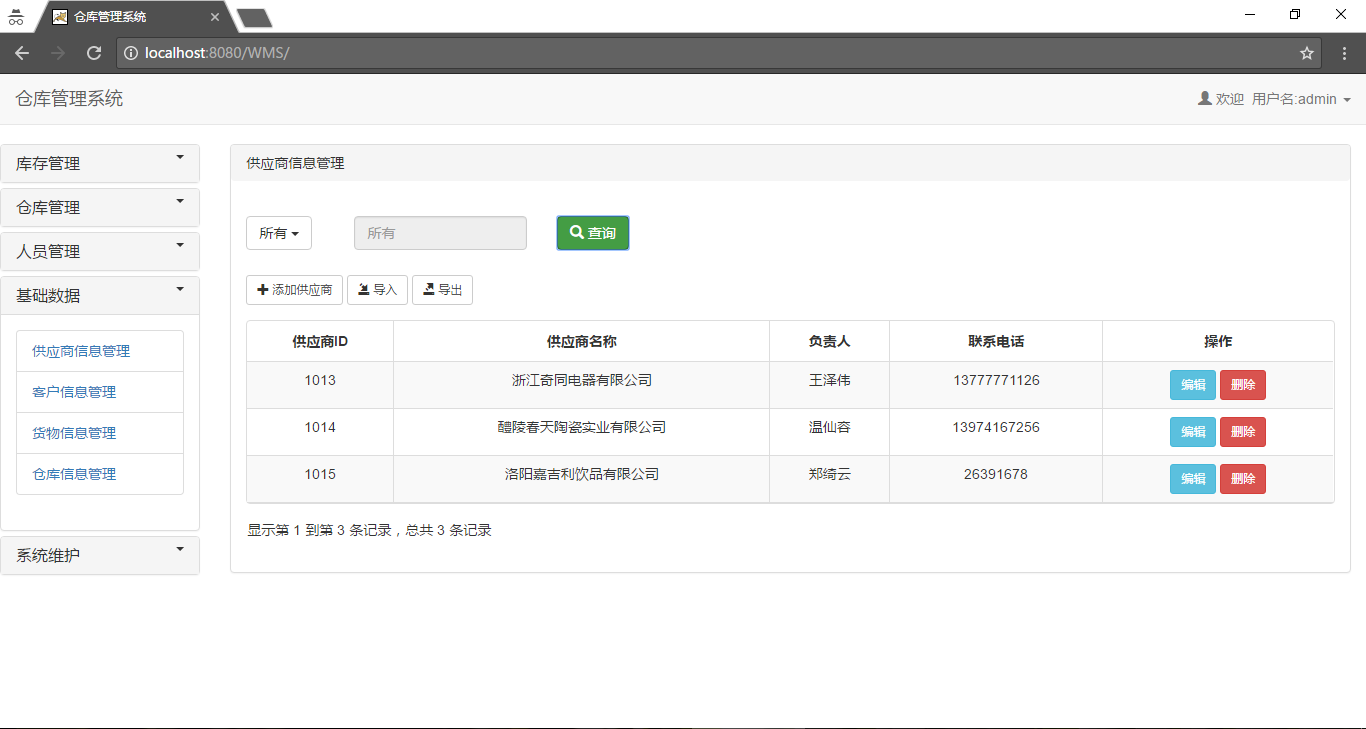Click the 添加供应商 button

295,290
